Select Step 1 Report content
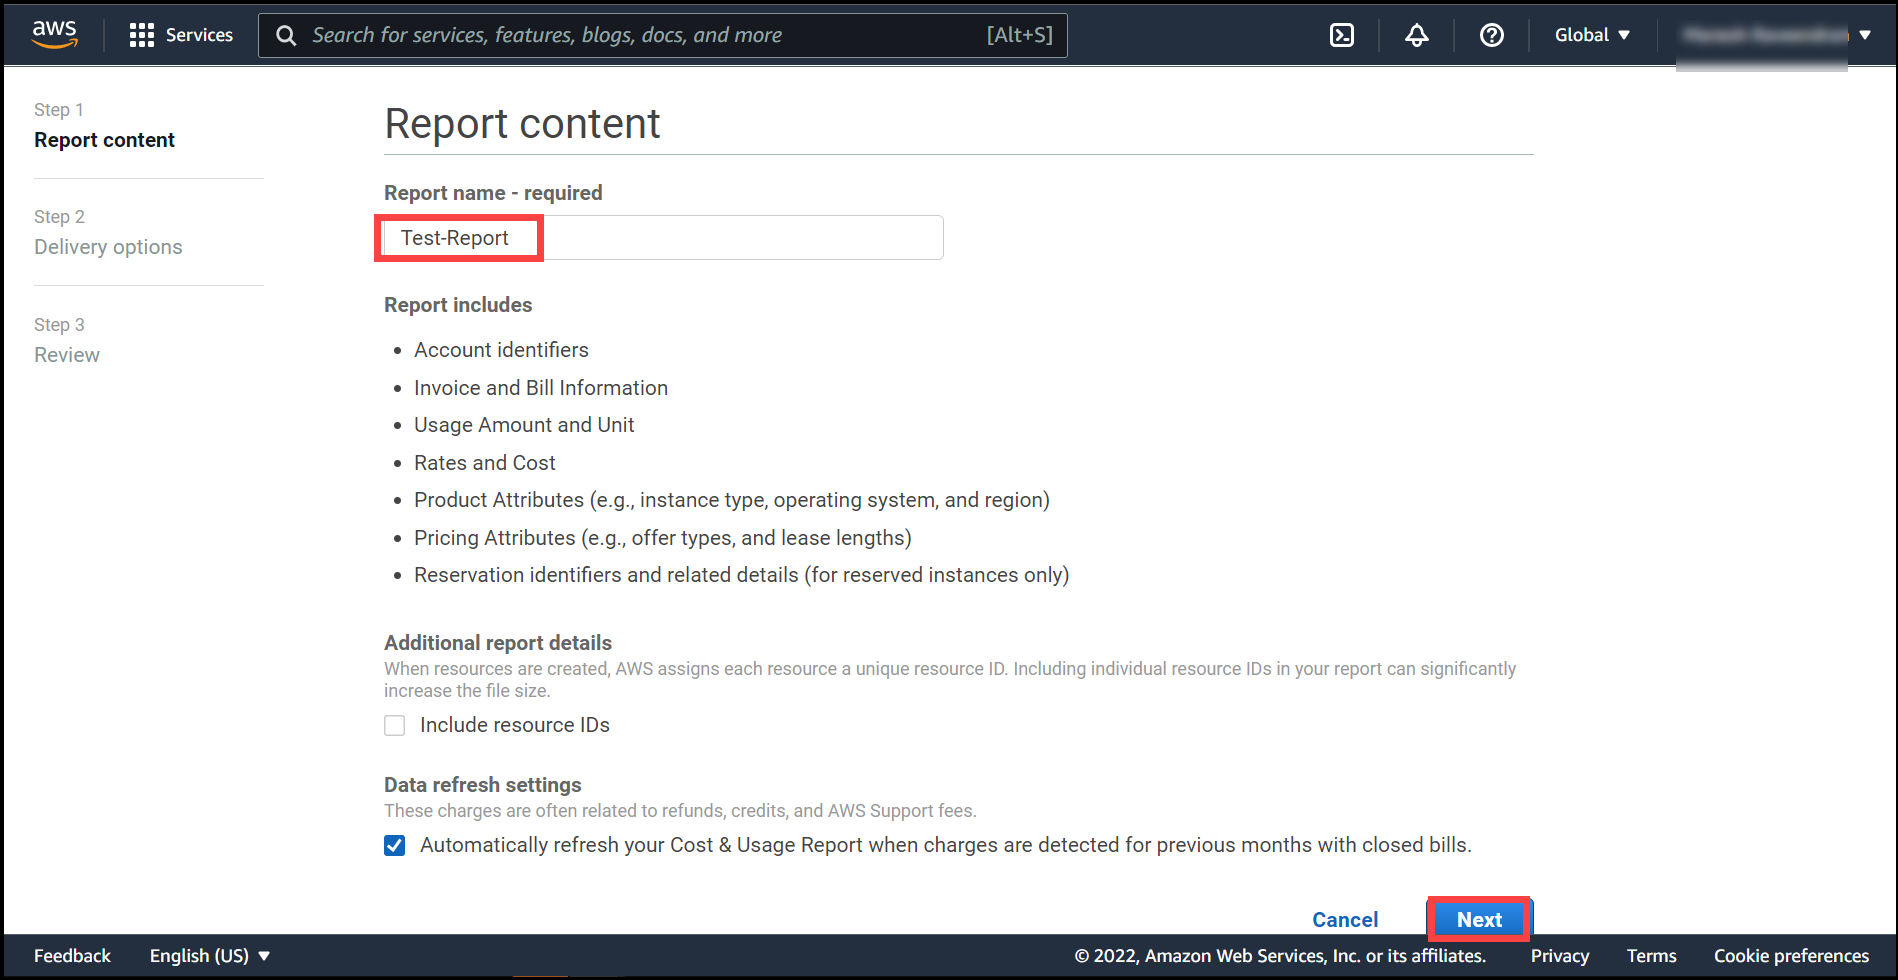This screenshot has height=980, width=1898. (104, 140)
